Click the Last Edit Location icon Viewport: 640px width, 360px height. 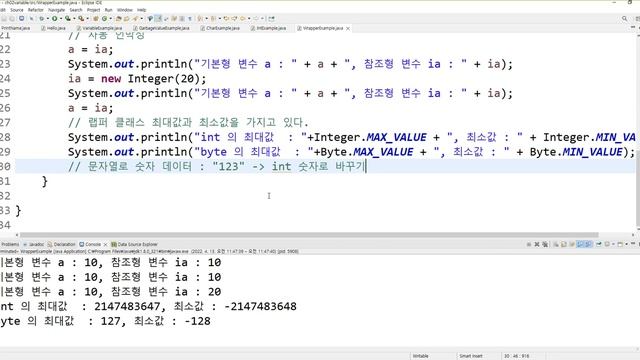[x=226, y=18]
